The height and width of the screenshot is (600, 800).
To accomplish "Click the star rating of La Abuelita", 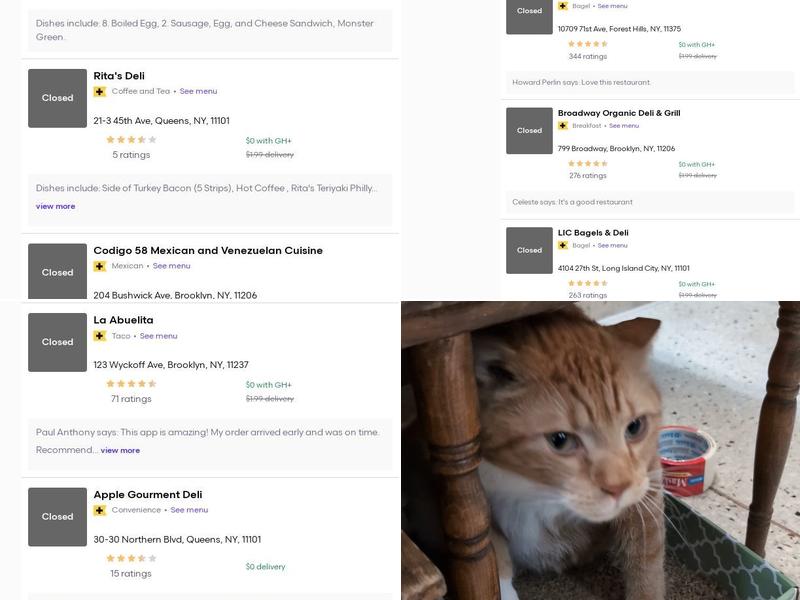I will pyautogui.click(x=131, y=384).
